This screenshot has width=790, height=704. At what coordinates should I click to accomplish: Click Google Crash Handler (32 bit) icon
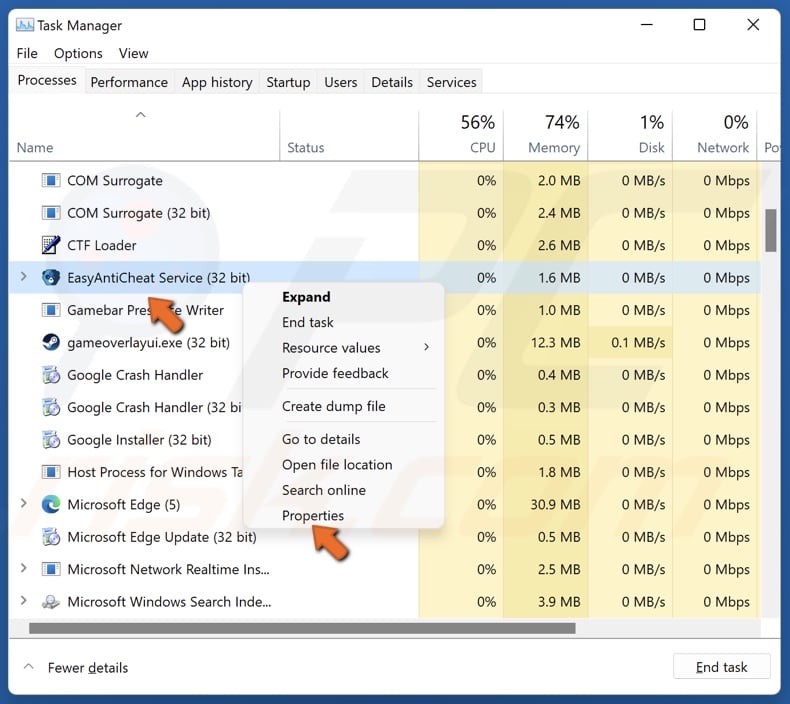(x=50, y=407)
